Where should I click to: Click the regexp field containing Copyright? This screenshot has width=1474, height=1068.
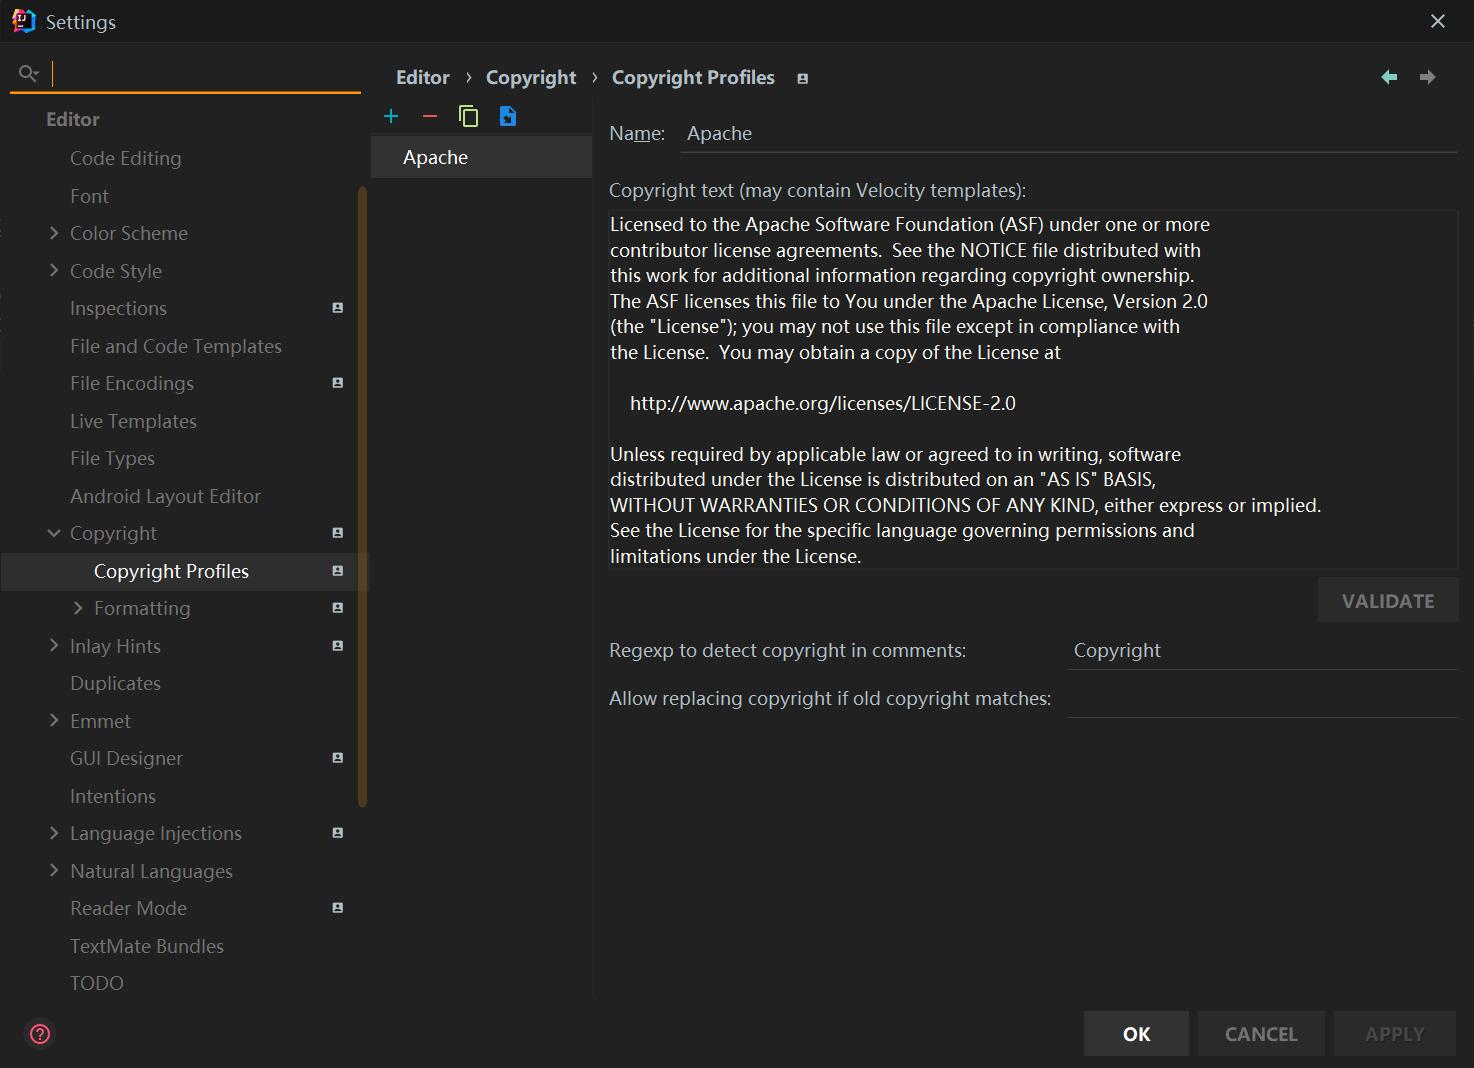[1262, 650]
